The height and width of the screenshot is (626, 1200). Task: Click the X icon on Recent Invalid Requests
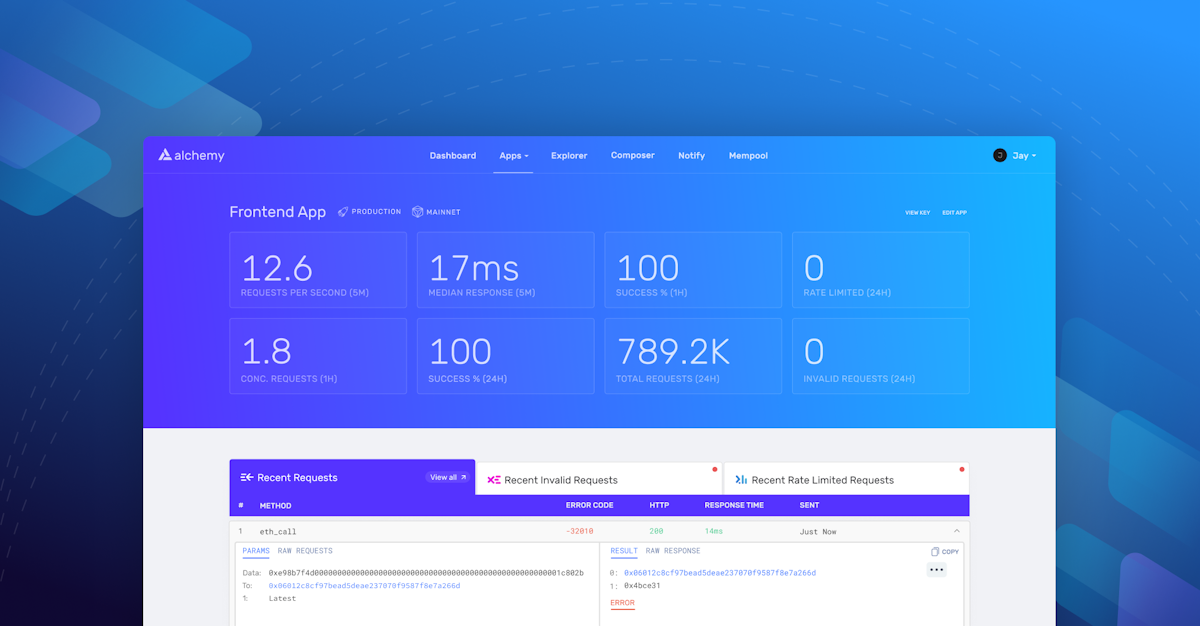[x=494, y=479]
